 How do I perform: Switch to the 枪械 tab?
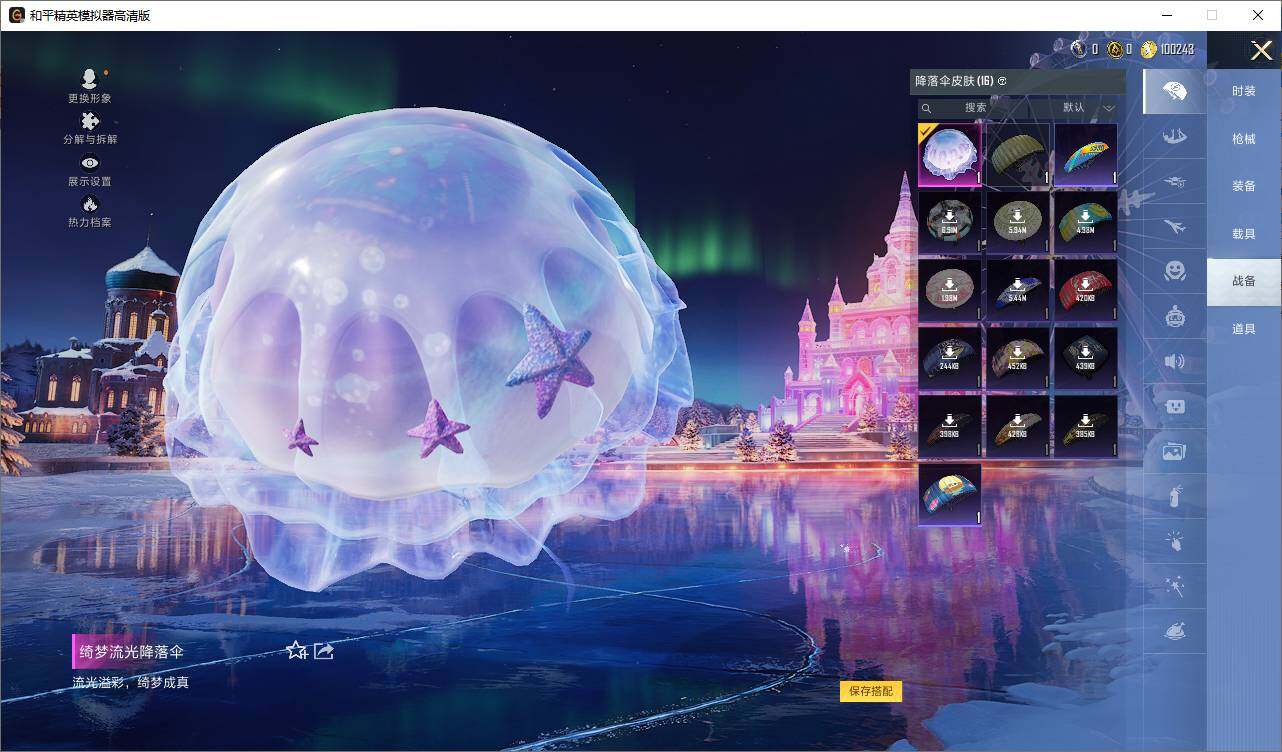coord(1243,139)
